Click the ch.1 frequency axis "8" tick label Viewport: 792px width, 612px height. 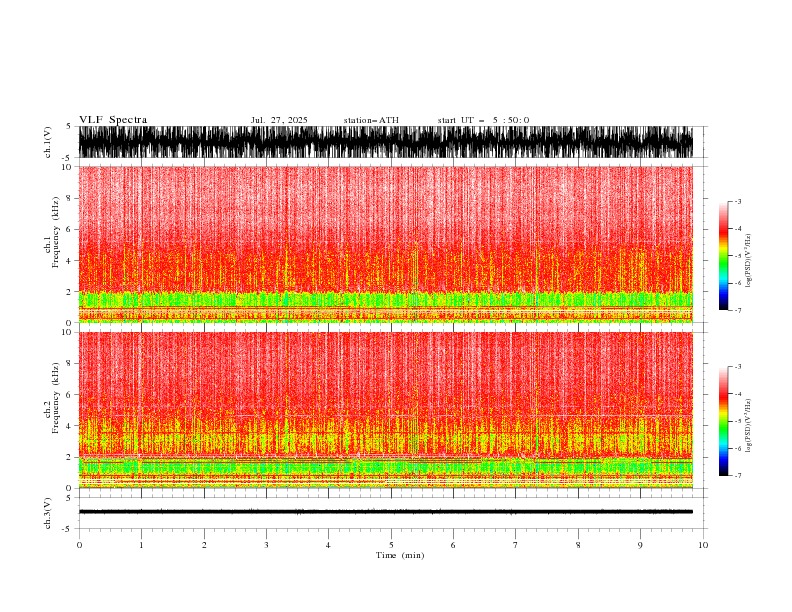[69, 198]
